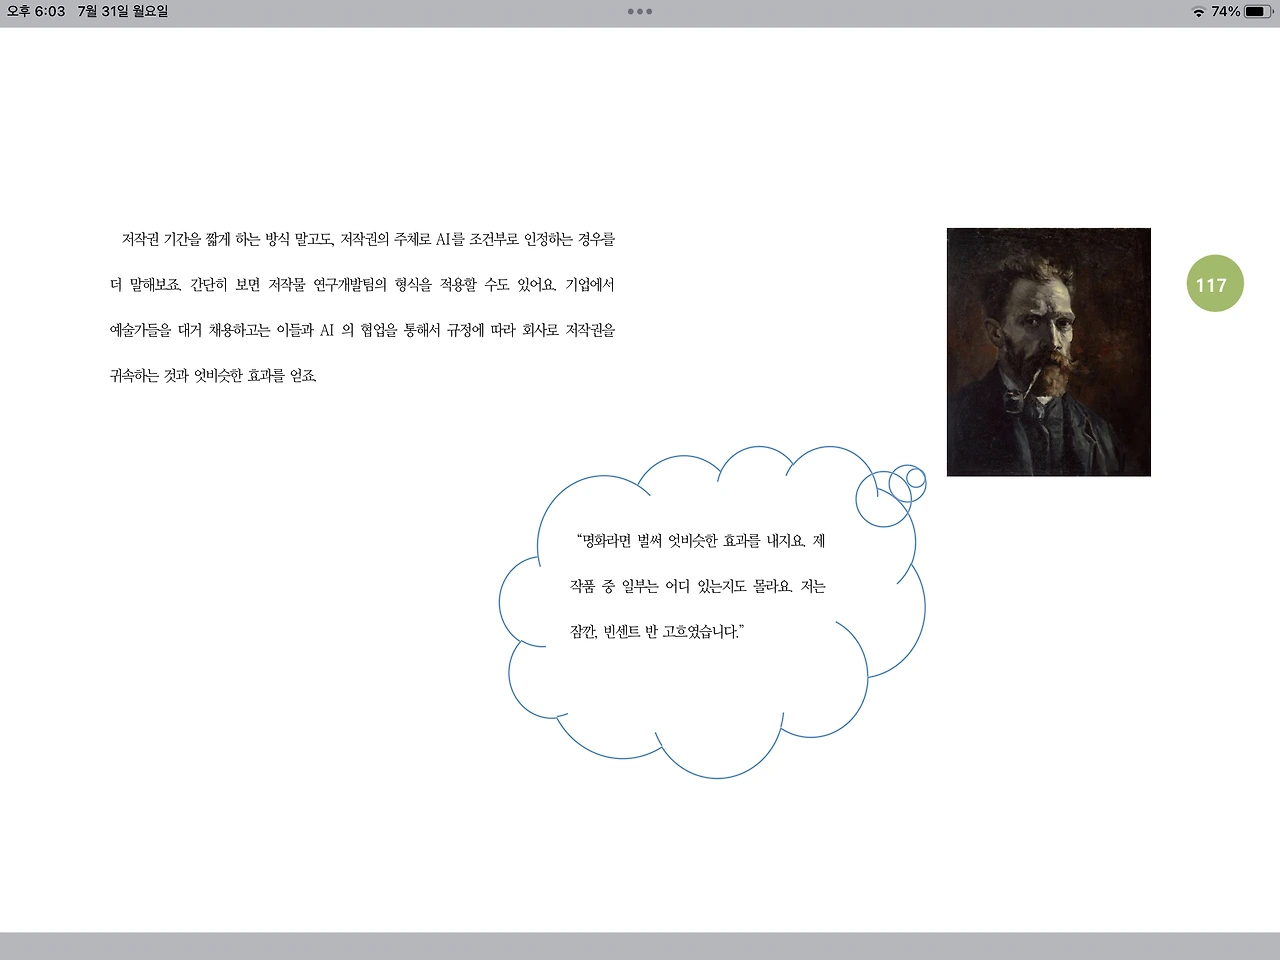Viewport: 1280px width, 960px height.
Task: Tap the Van Gogh portrait to toggle enlargement
Action: pos(1048,351)
